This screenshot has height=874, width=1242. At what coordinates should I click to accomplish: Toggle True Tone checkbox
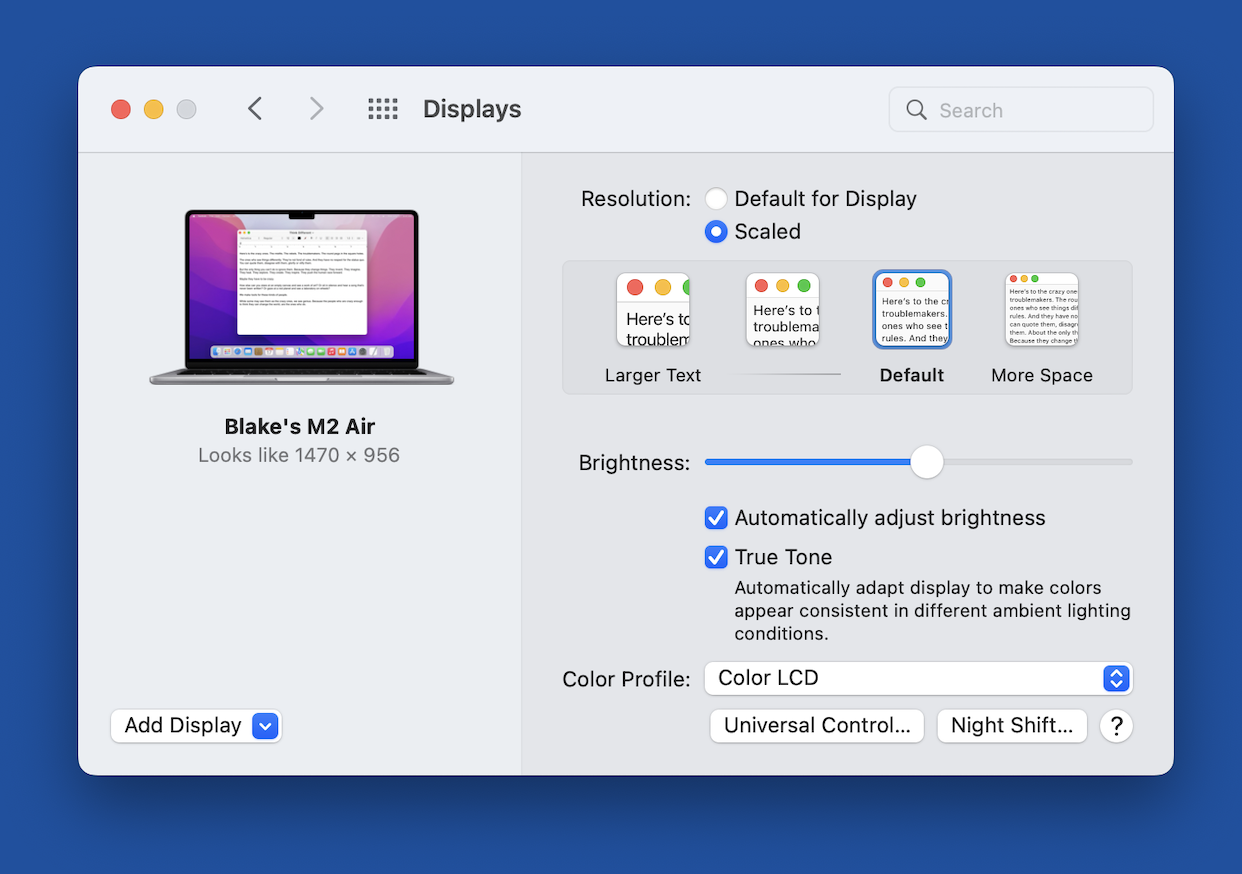716,557
